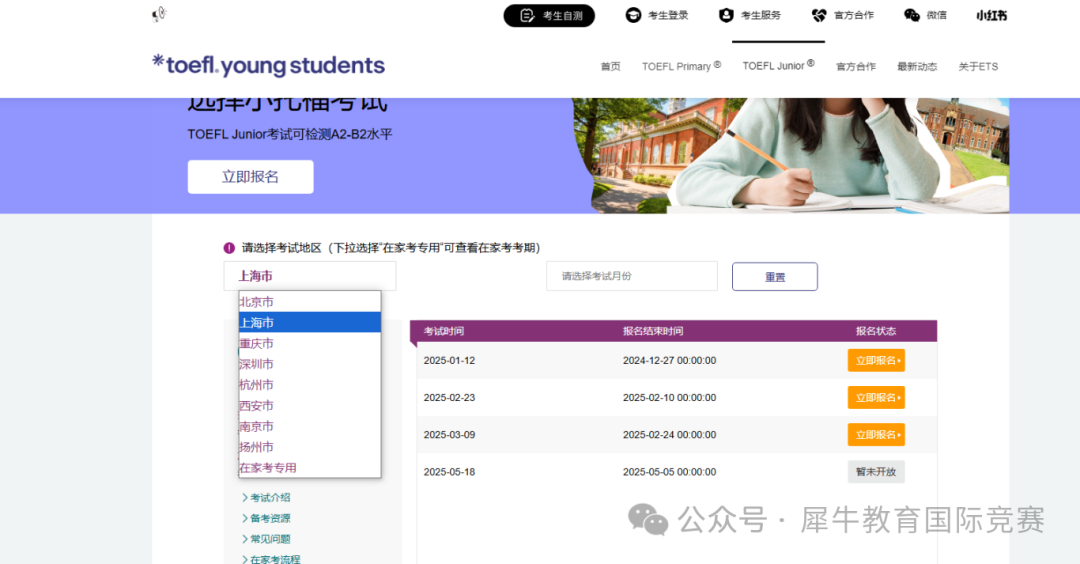Click the TOEFL Junior考试可检测A2-B2水平 text
Screen dimensions: 1080x564
290,134
